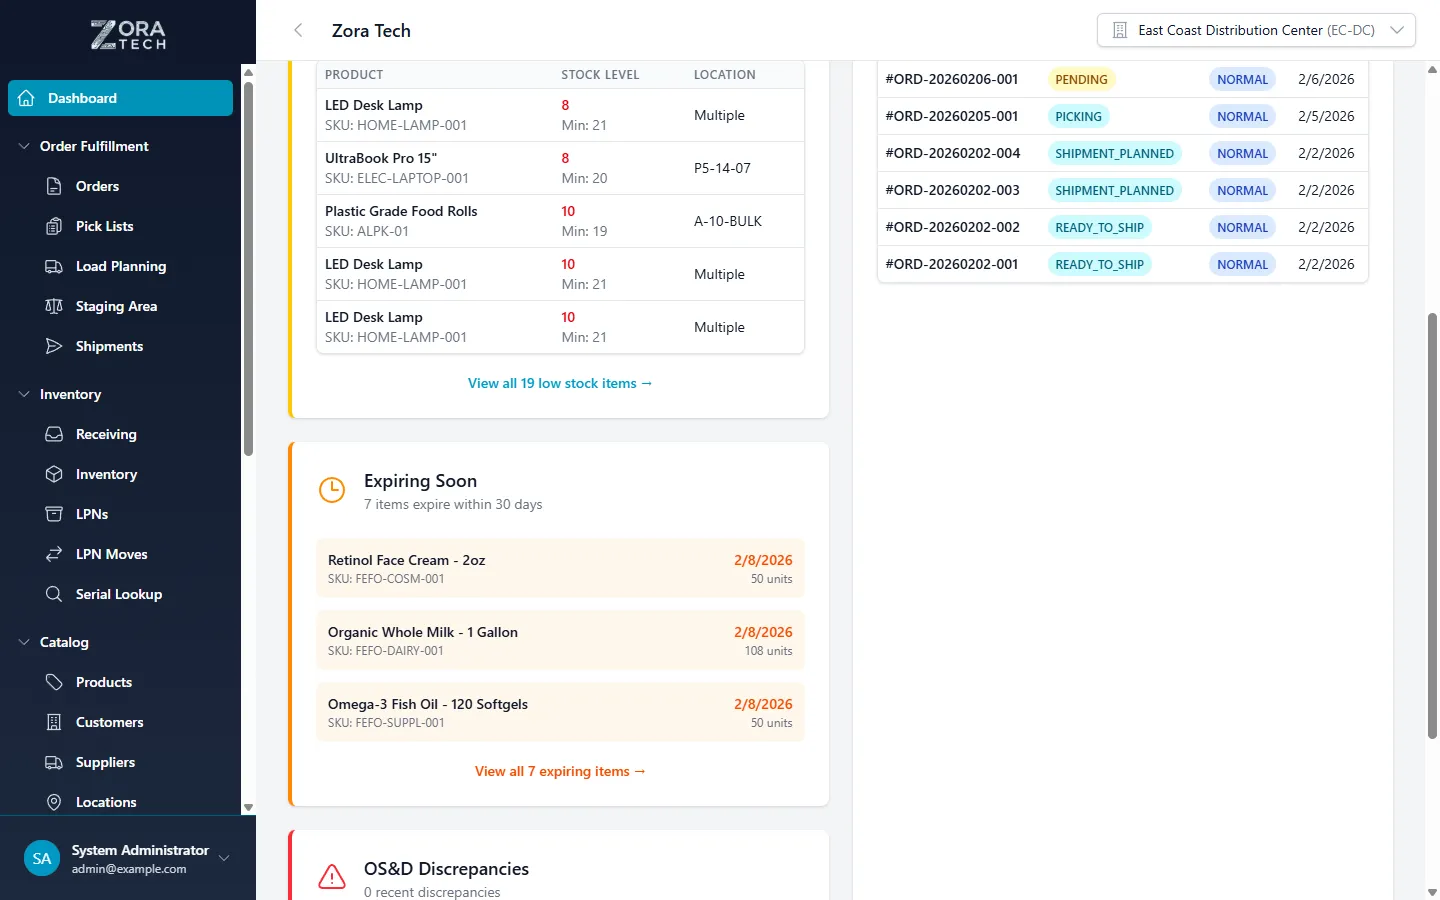Open Shipments using its send icon
1440x900 pixels.
53,346
